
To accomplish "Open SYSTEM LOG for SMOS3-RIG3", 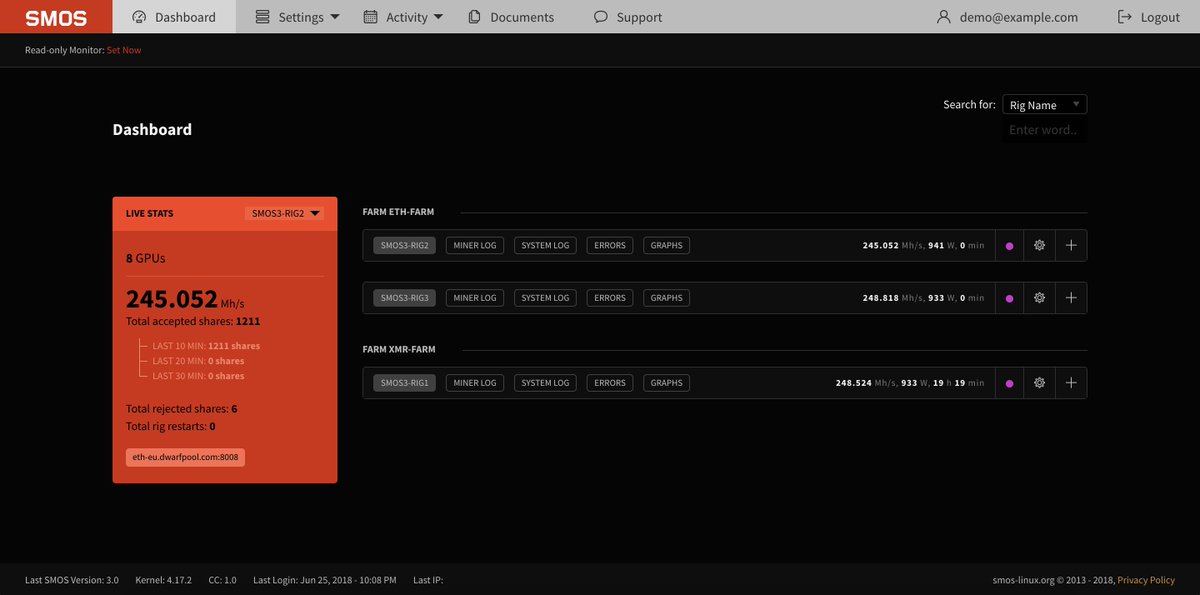I will pyautogui.click(x=544, y=297).
